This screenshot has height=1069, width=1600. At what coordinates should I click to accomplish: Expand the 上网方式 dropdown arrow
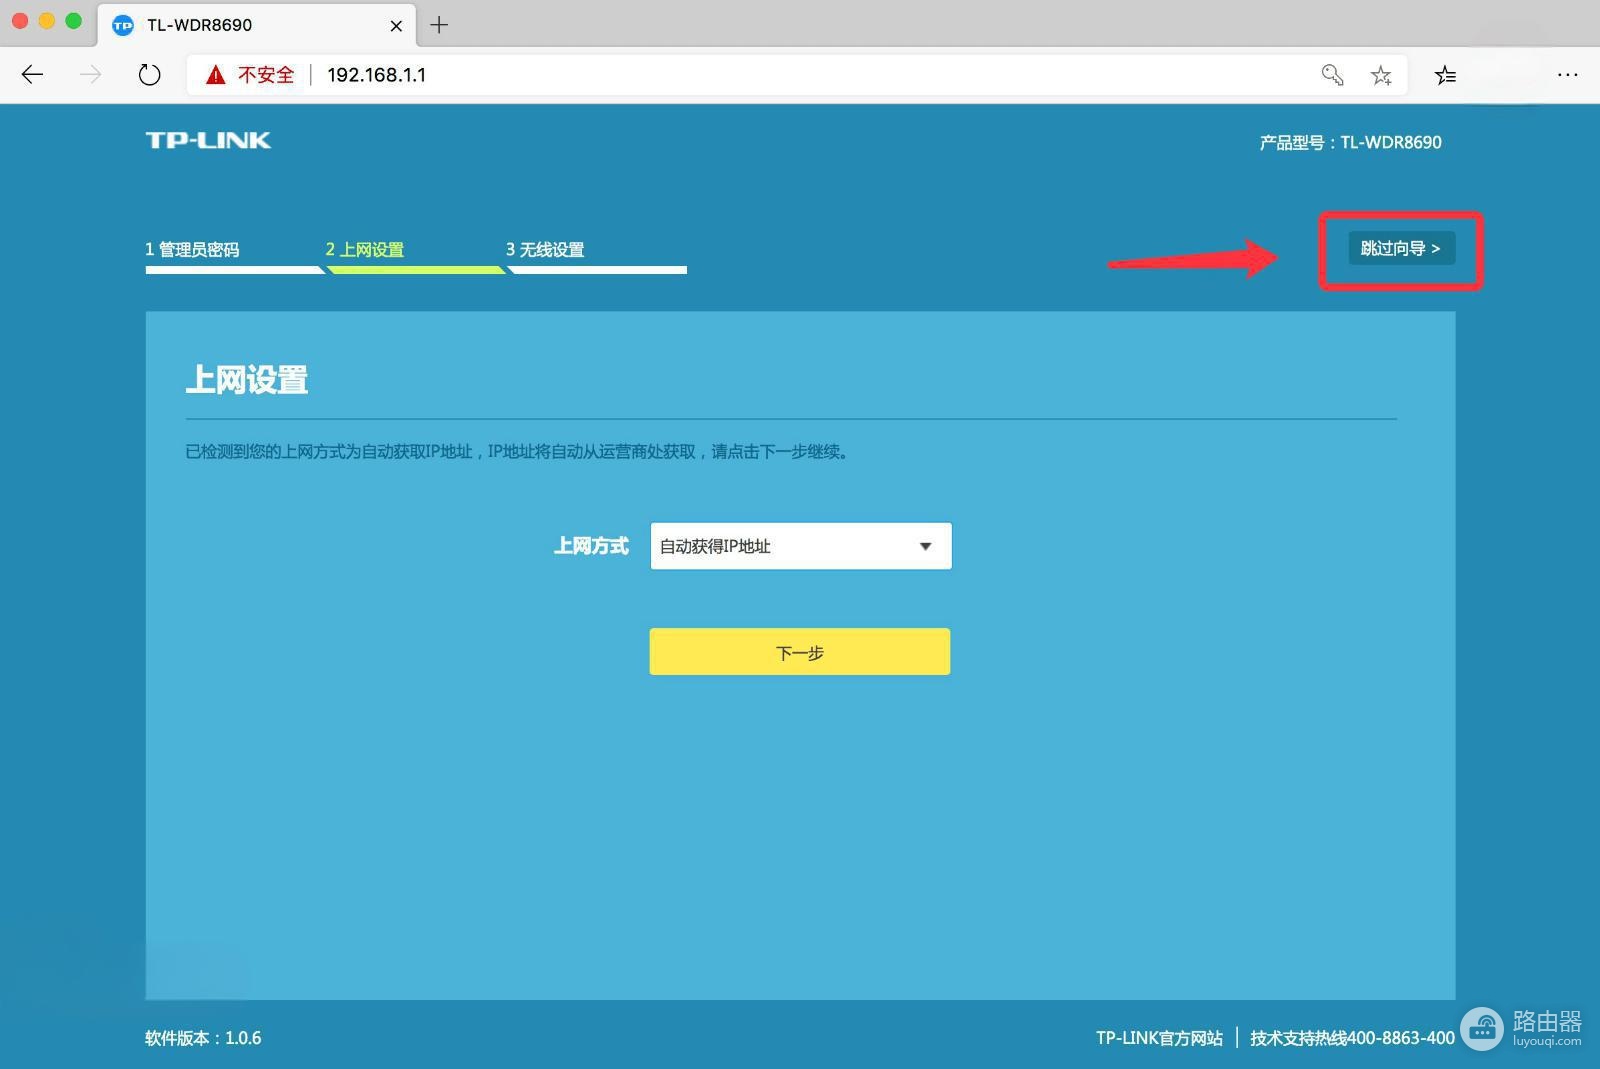925,546
